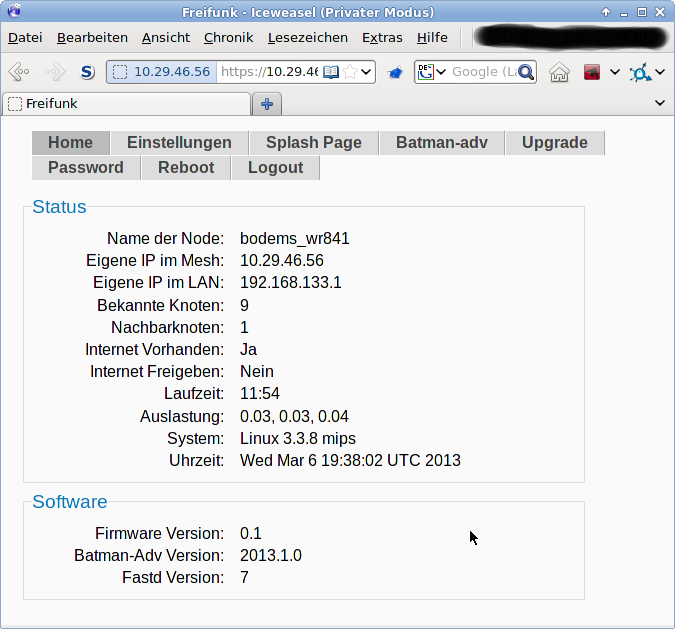Open the URL history dropdown arrow
Viewport: 675px width, 629px height.
367,72
